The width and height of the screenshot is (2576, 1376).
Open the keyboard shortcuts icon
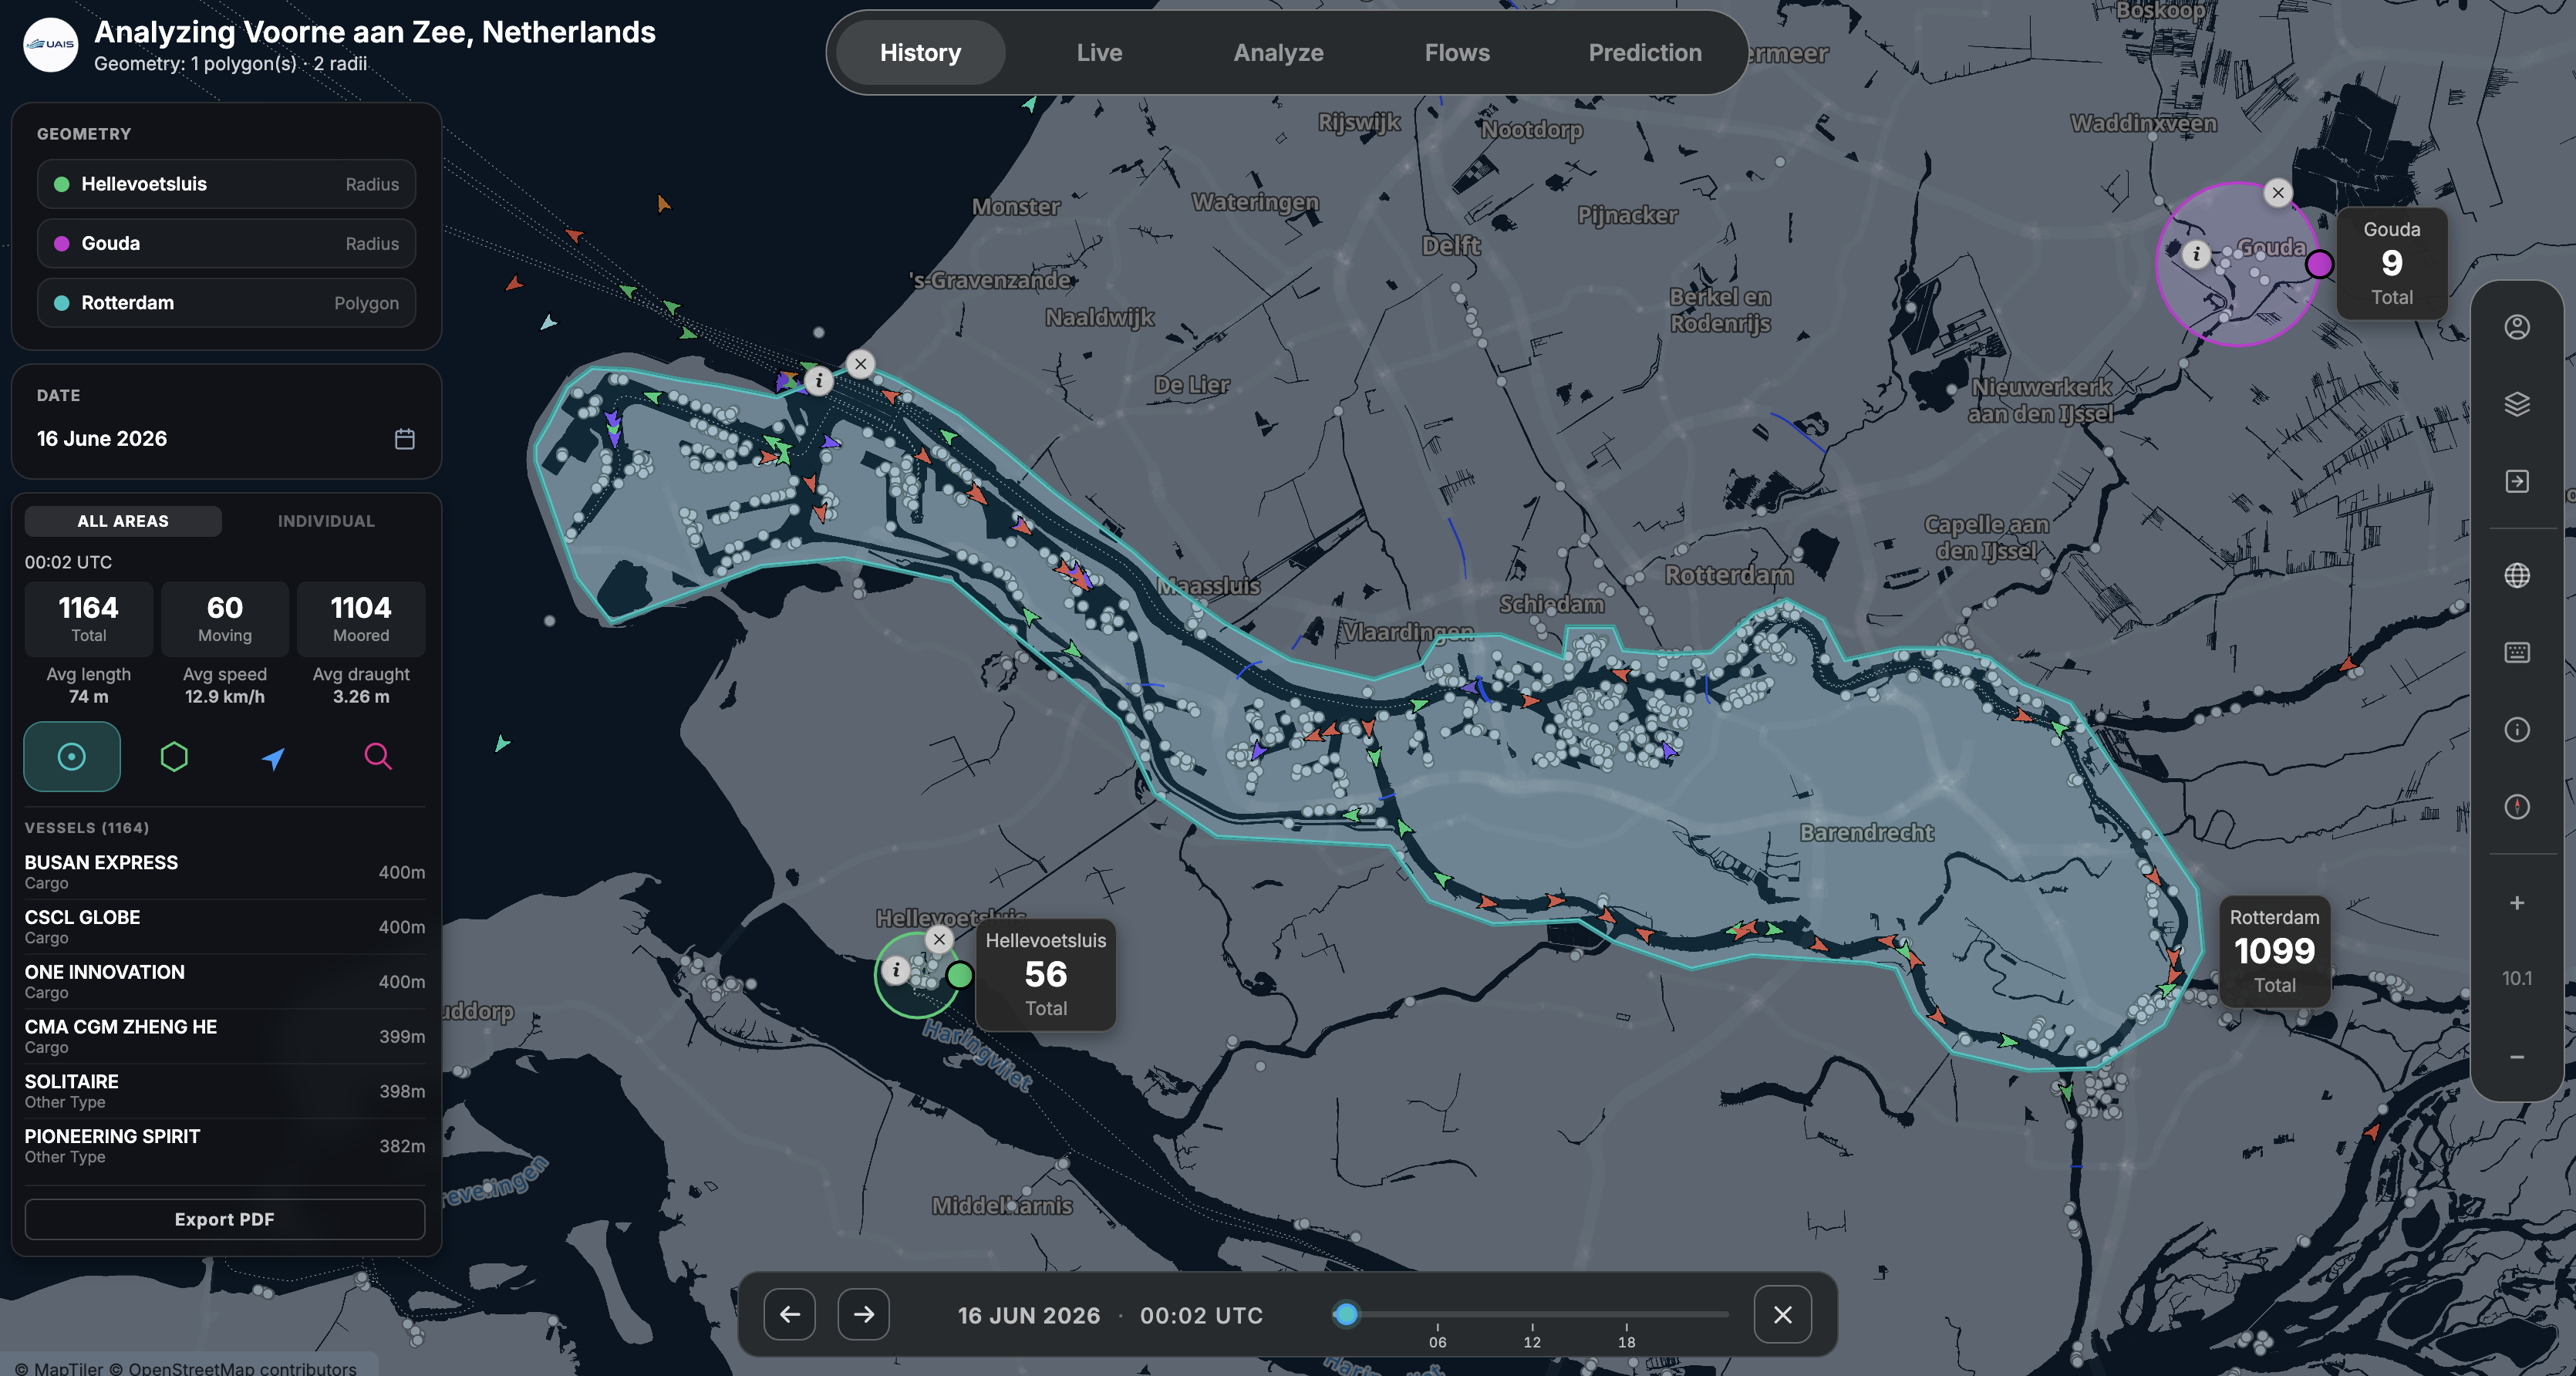point(2517,652)
